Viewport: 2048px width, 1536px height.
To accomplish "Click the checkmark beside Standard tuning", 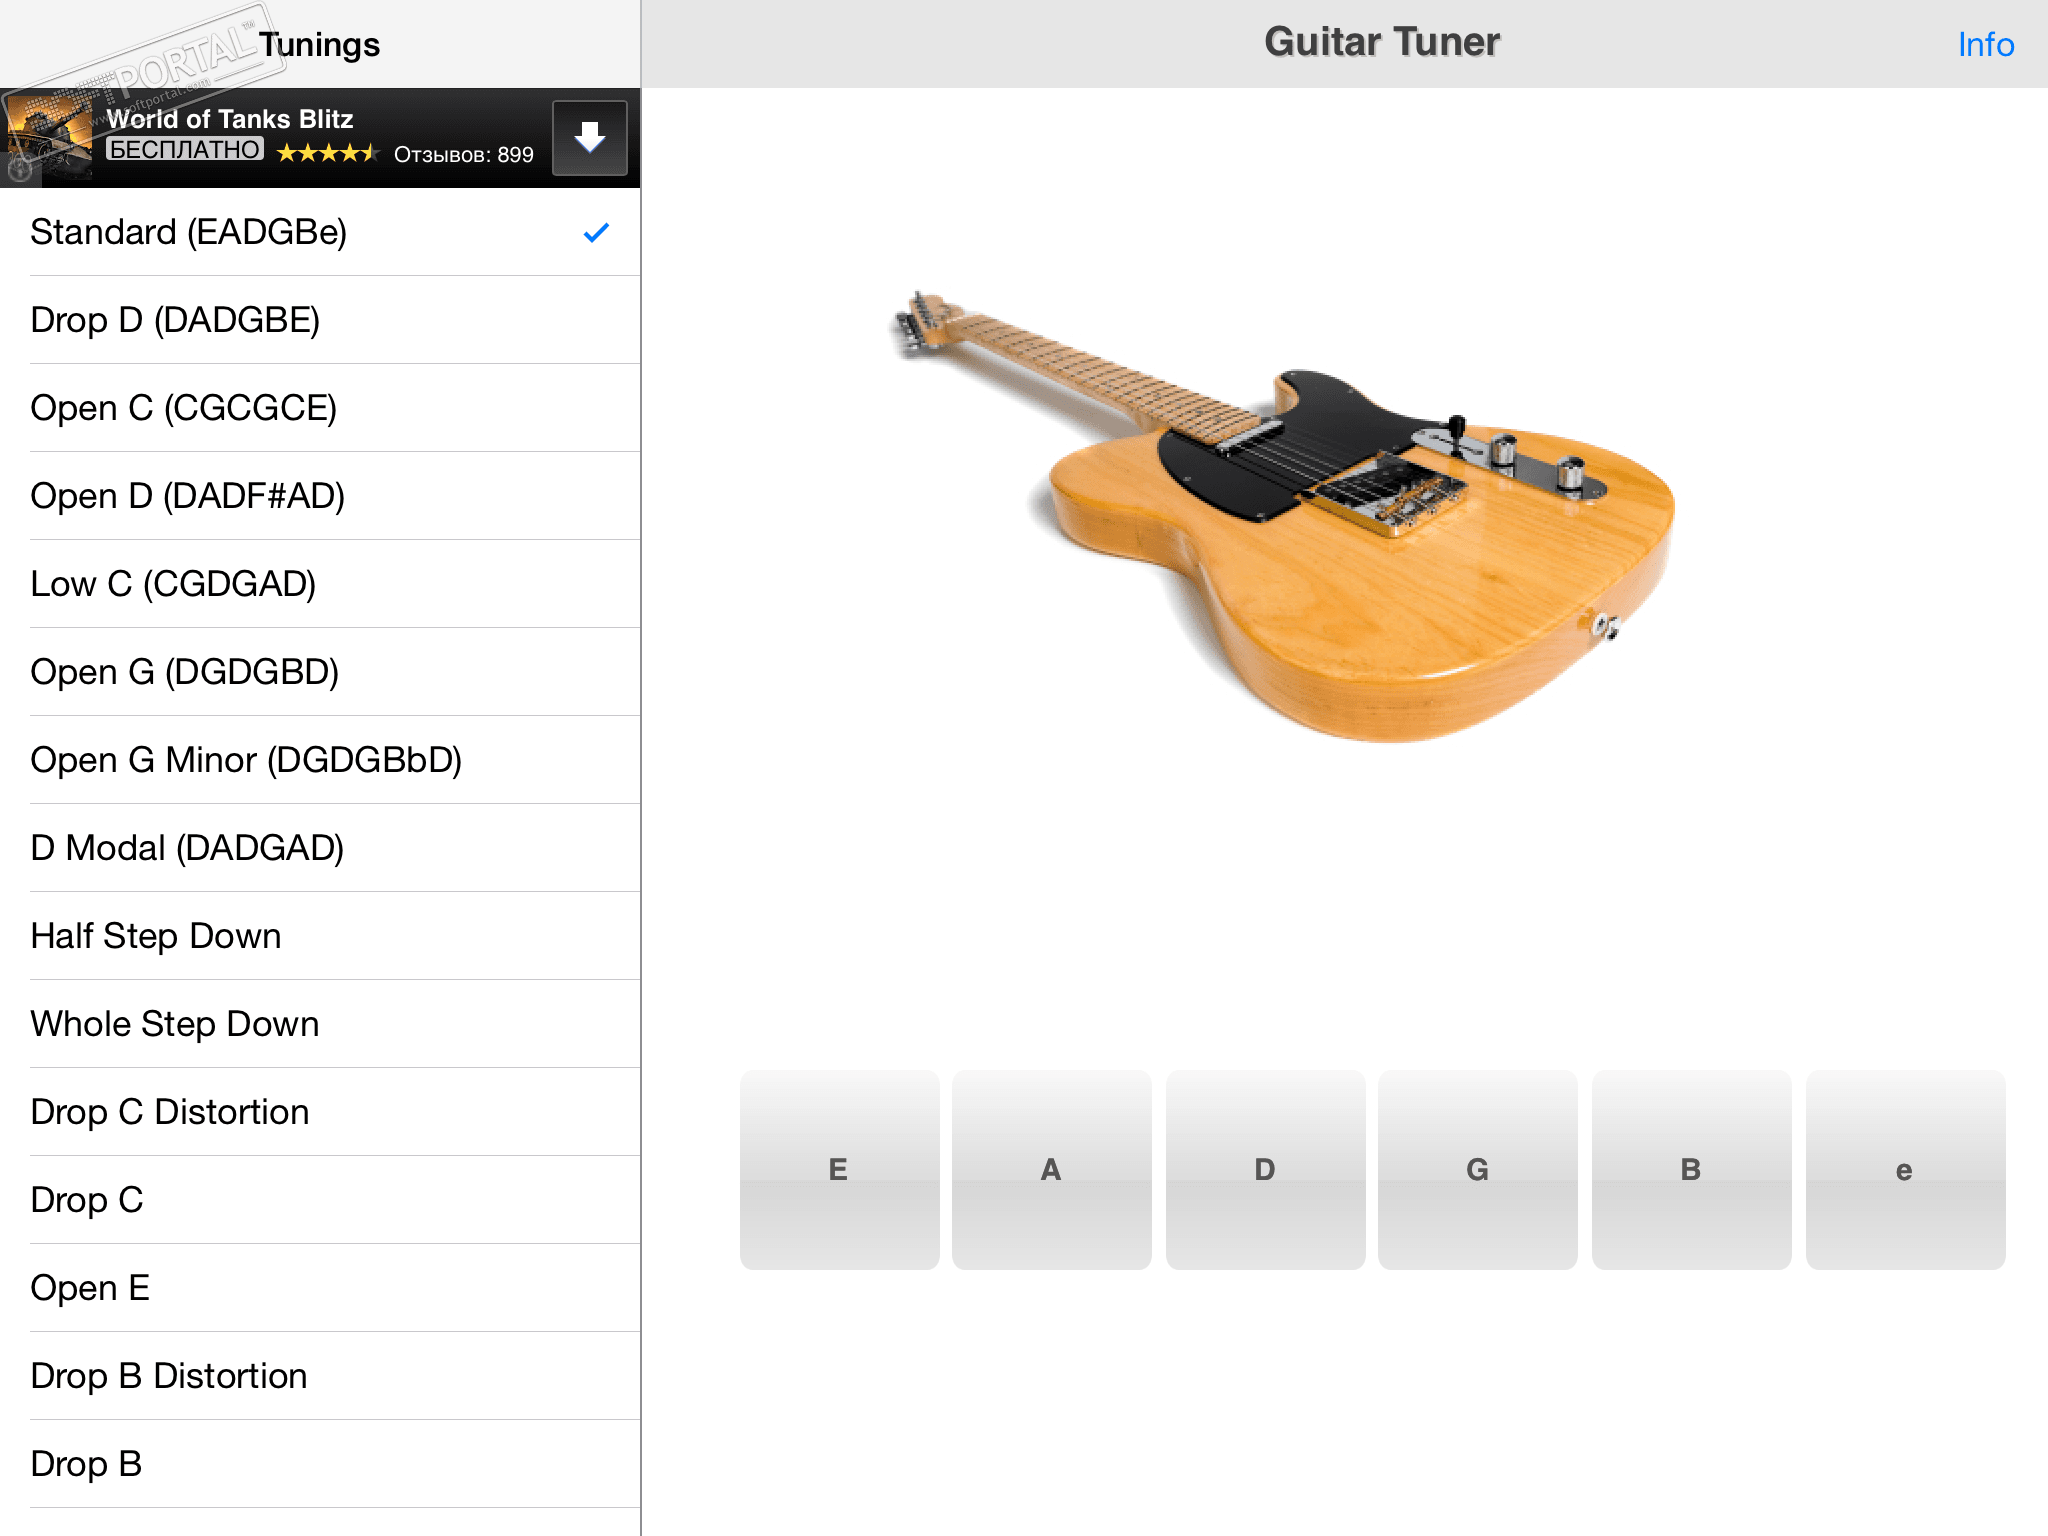I will [x=596, y=232].
